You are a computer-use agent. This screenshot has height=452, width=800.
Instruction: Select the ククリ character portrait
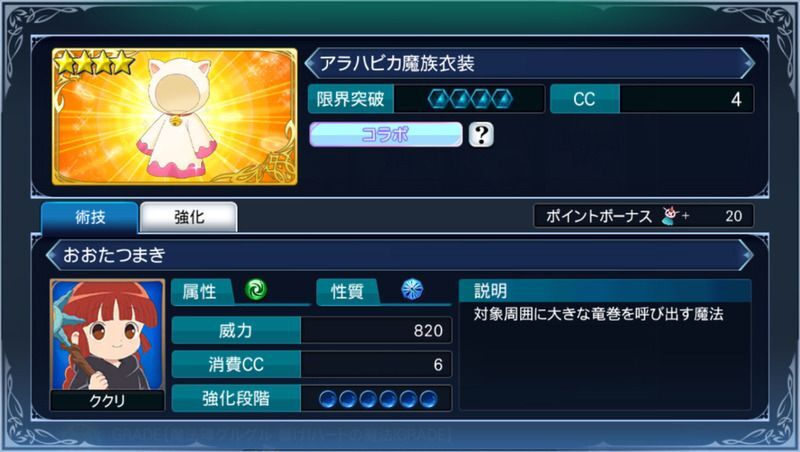pos(107,345)
